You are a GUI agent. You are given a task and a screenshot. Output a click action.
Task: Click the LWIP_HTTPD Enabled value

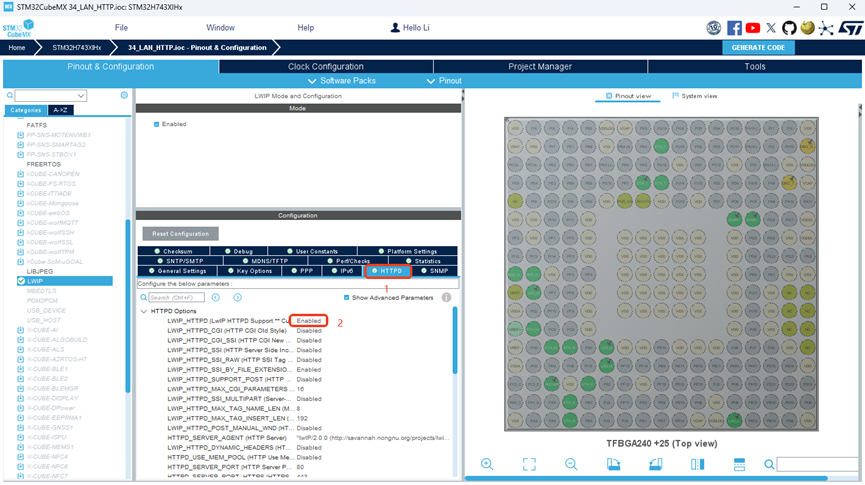(308, 321)
